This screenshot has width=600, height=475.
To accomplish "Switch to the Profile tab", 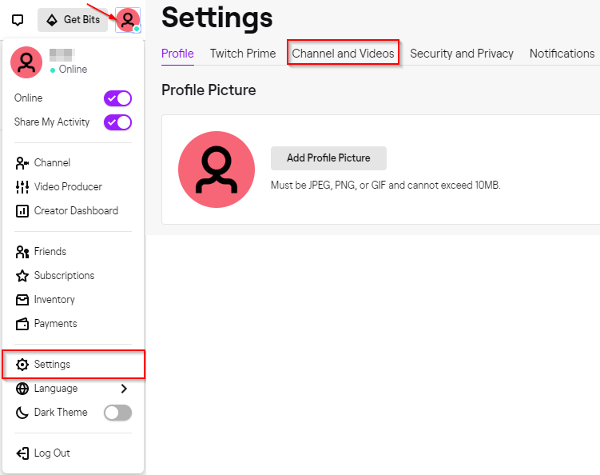I will click(x=178, y=54).
